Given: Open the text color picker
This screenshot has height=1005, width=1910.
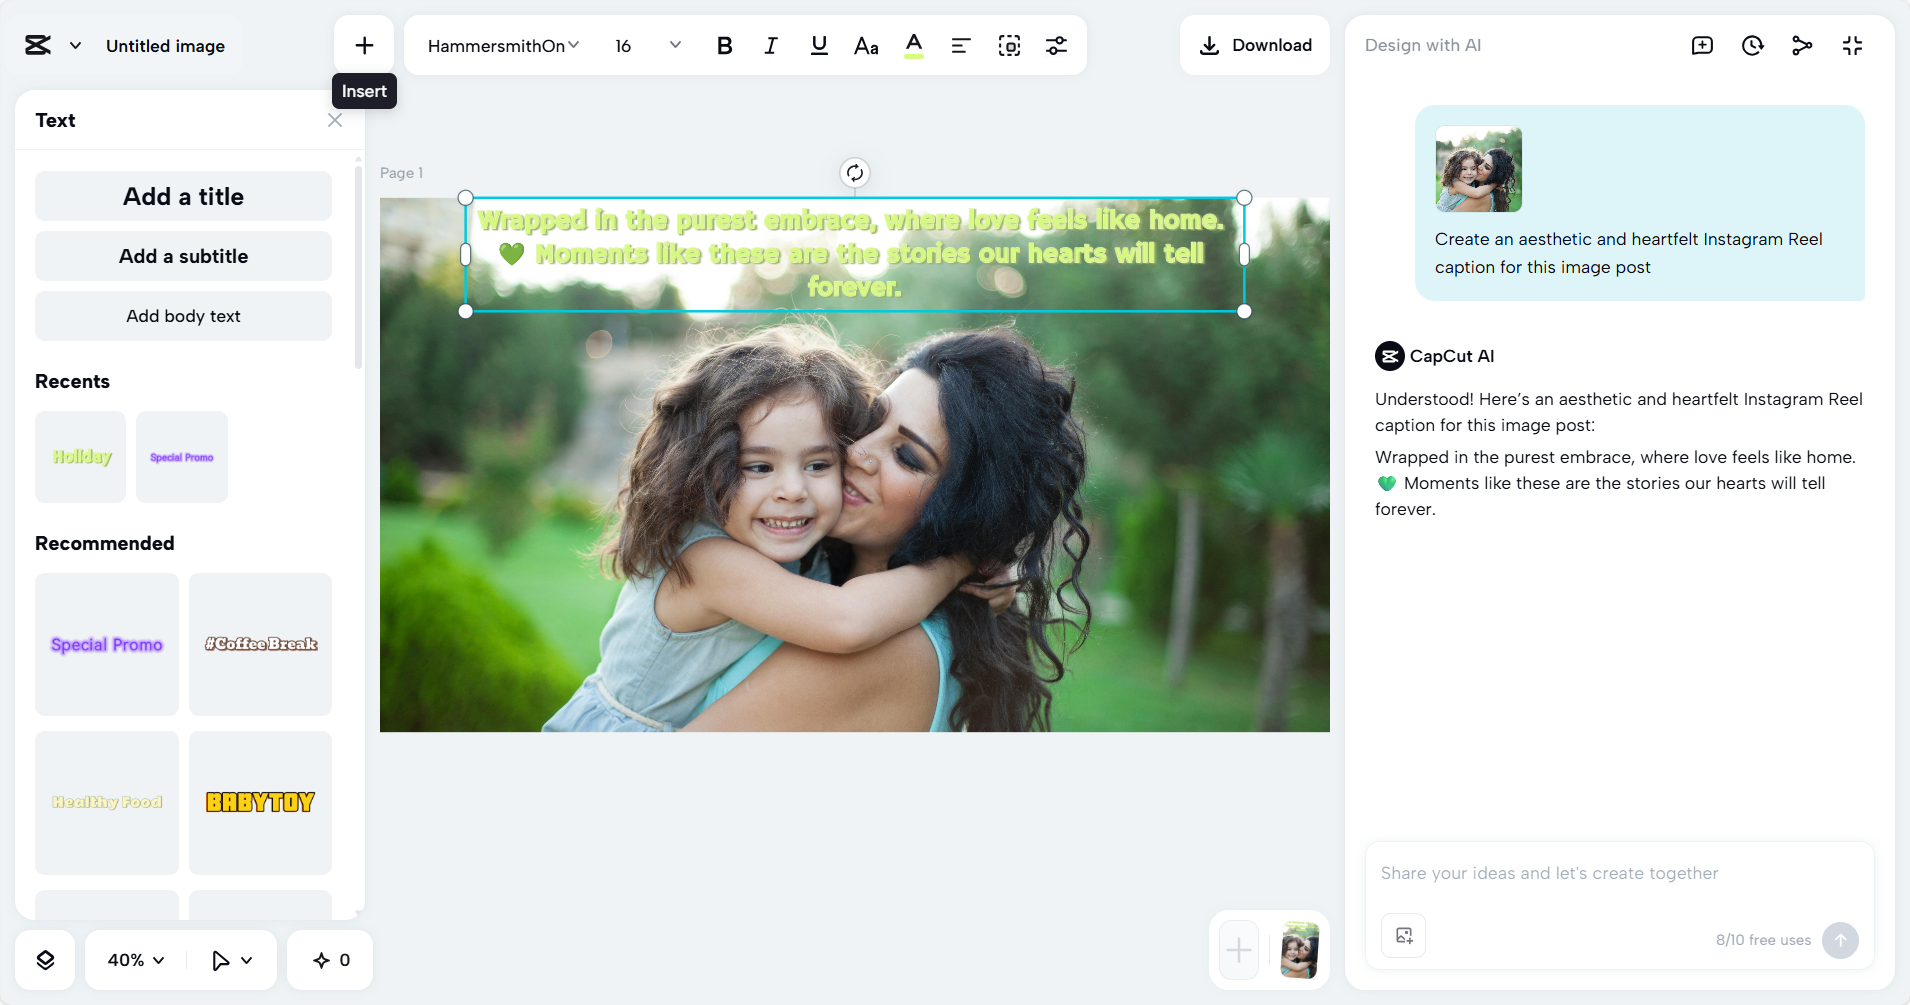Looking at the screenshot, I should pyautogui.click(x=914, y=46).
